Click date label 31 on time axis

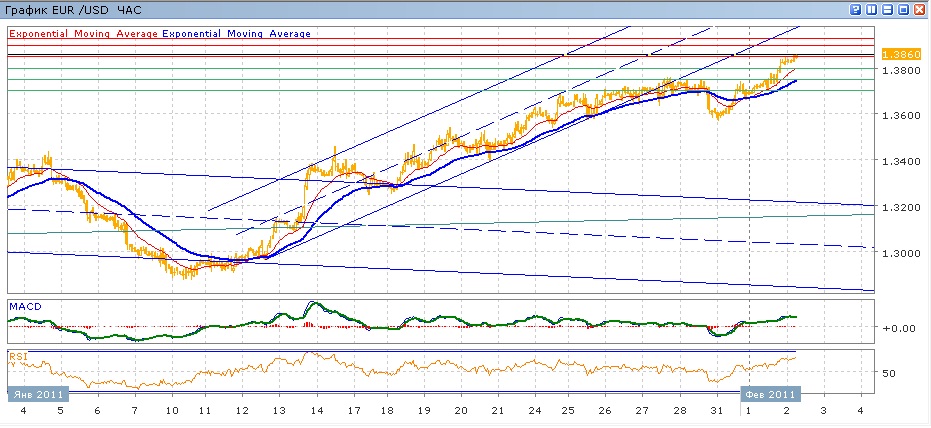717,411
